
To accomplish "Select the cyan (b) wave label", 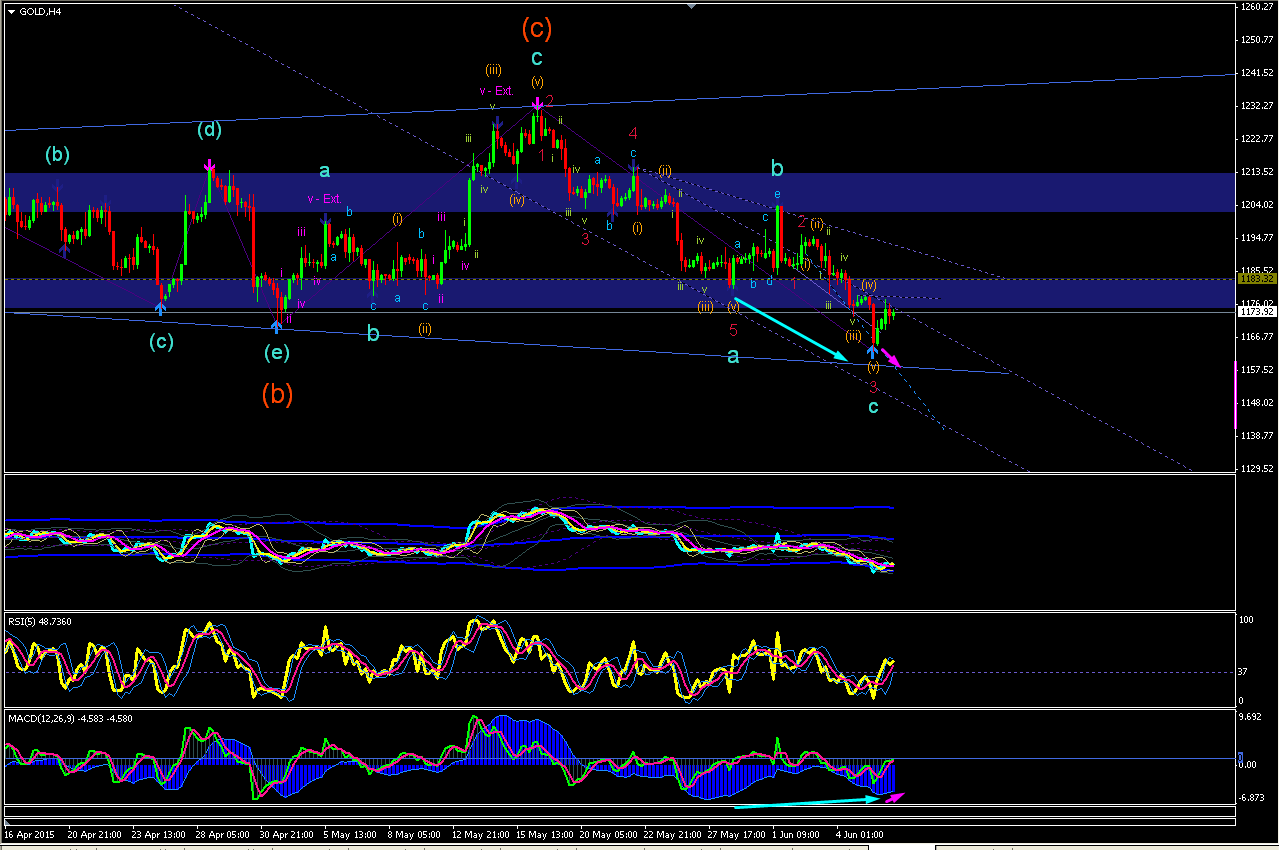I will coord(56,155).
